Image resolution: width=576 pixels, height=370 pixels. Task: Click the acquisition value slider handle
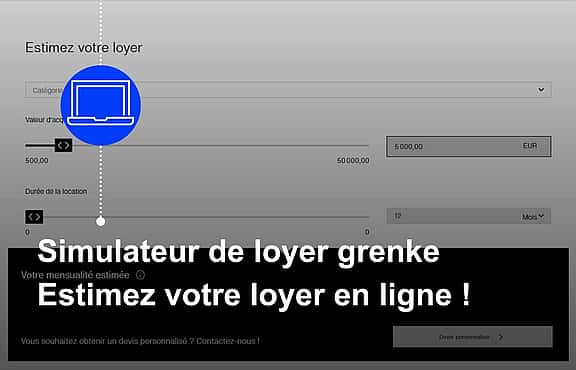[x=64, y=146]
